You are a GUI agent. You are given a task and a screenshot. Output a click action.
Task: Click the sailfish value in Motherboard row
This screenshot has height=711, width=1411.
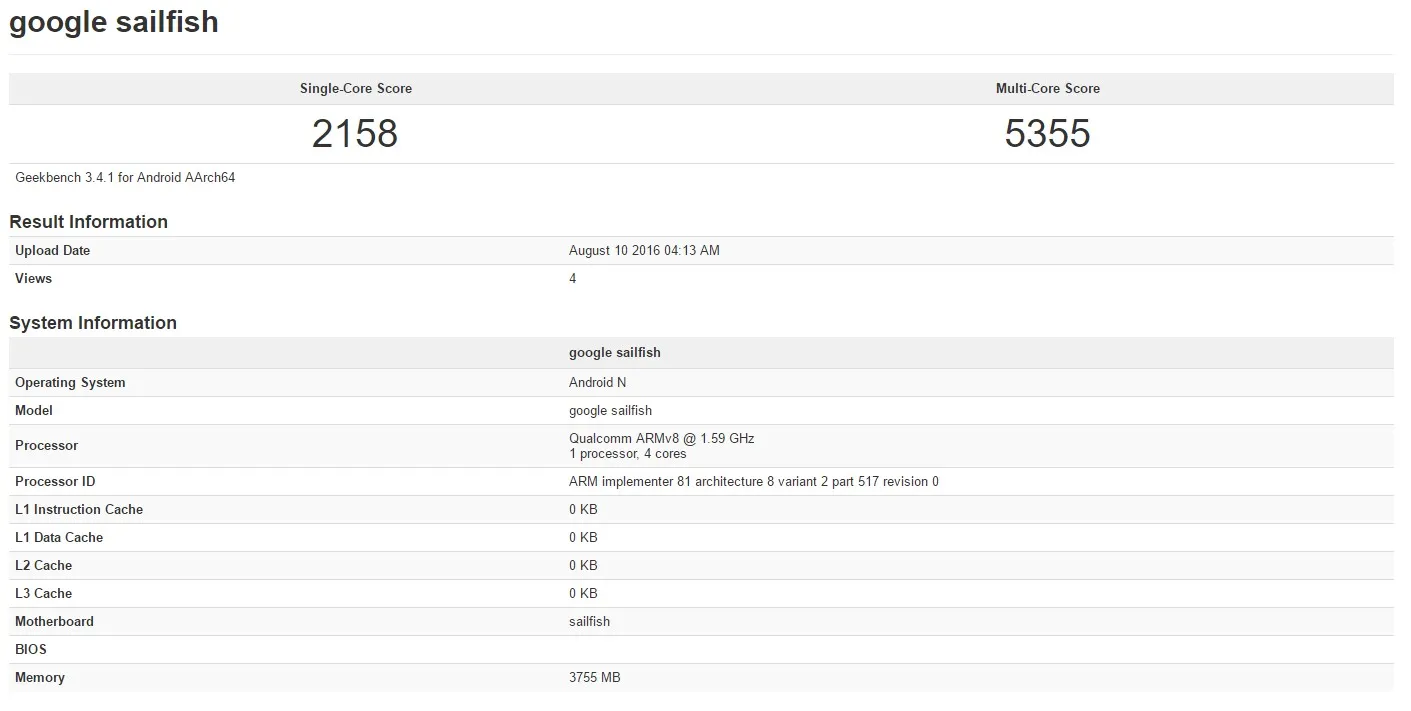pyautogui.click(x=589, y=622)
